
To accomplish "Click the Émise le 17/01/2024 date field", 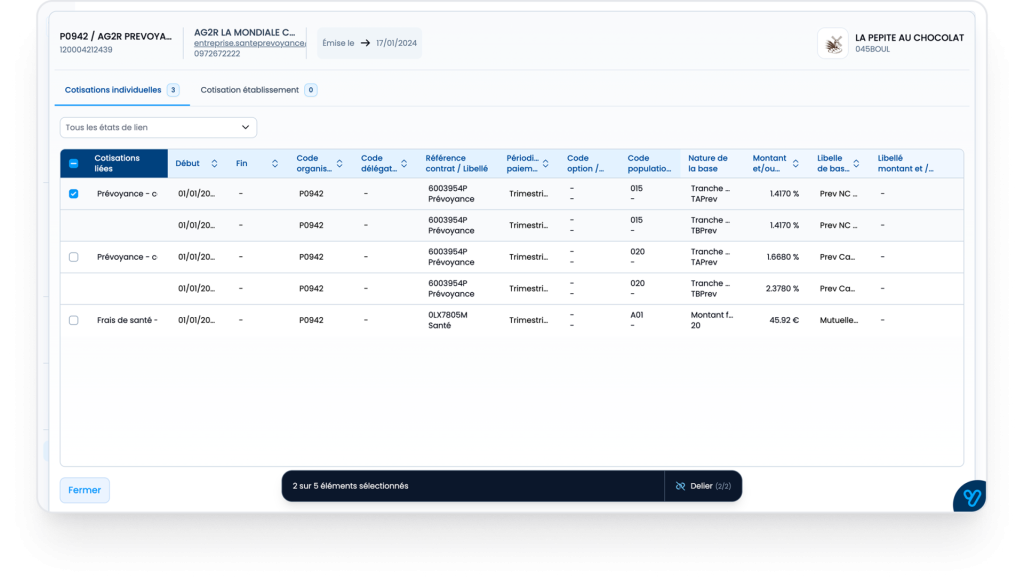I will (x=369, y=43).
